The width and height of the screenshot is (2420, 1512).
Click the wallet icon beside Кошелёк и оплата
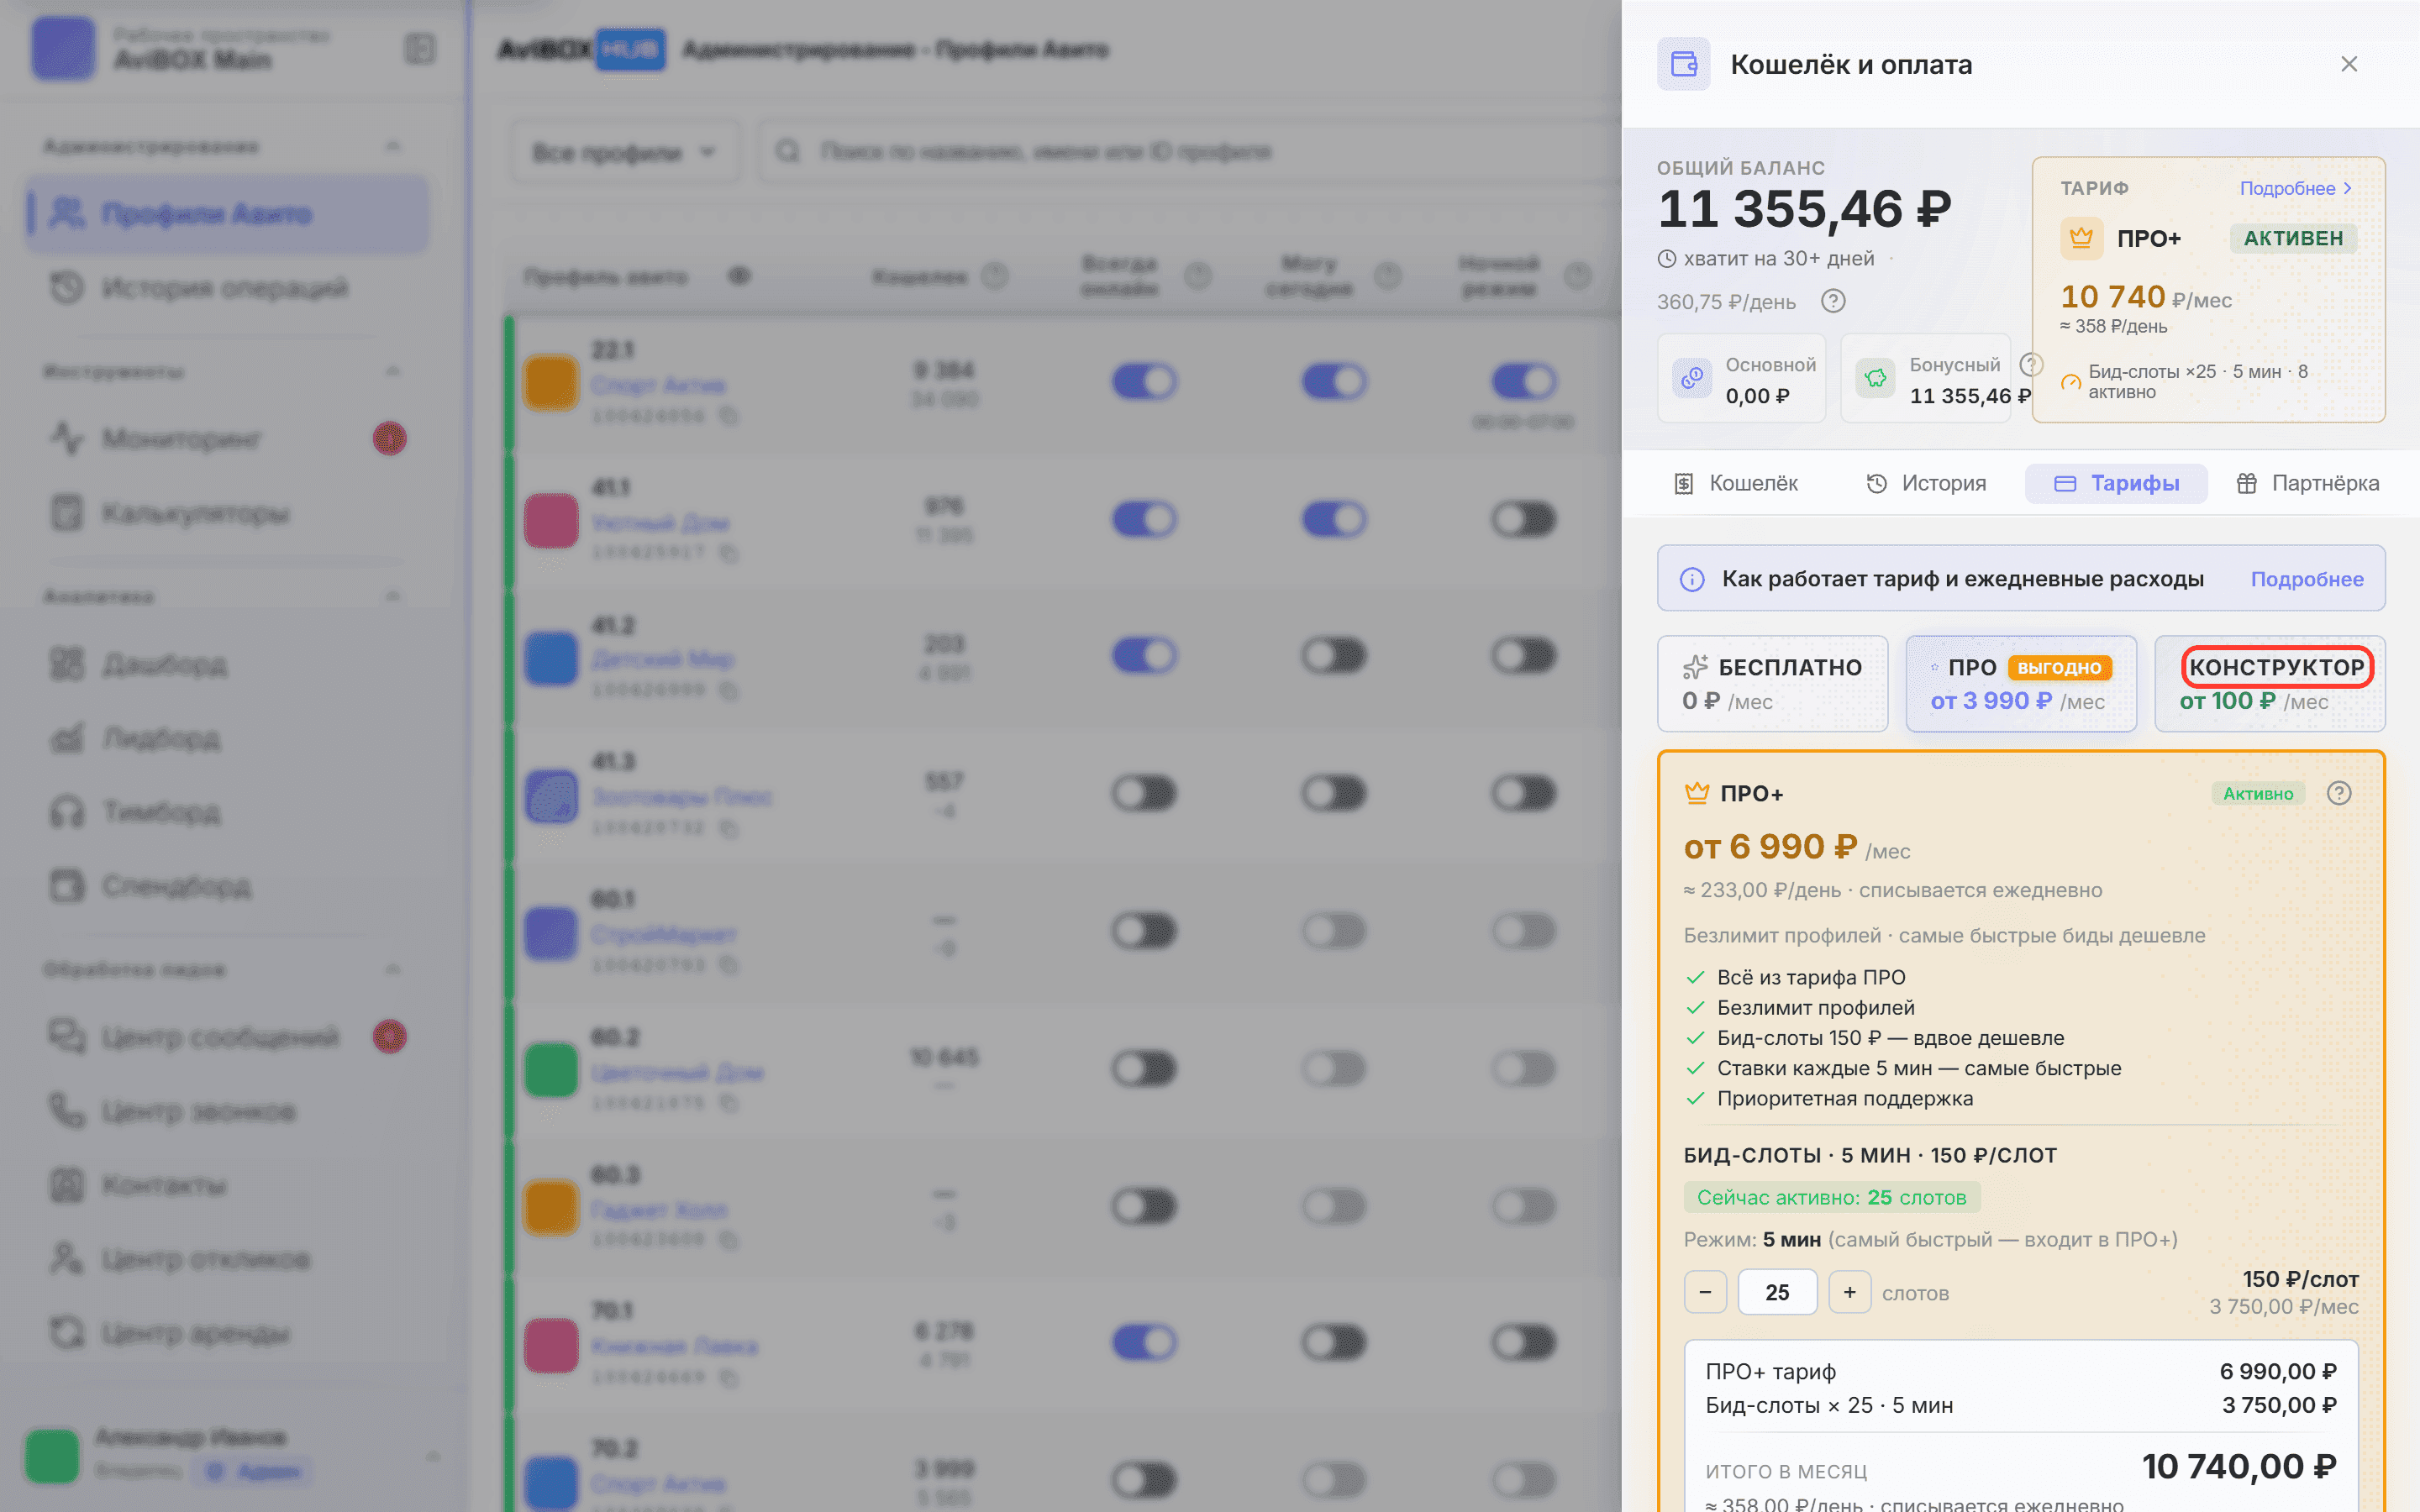1684,64
